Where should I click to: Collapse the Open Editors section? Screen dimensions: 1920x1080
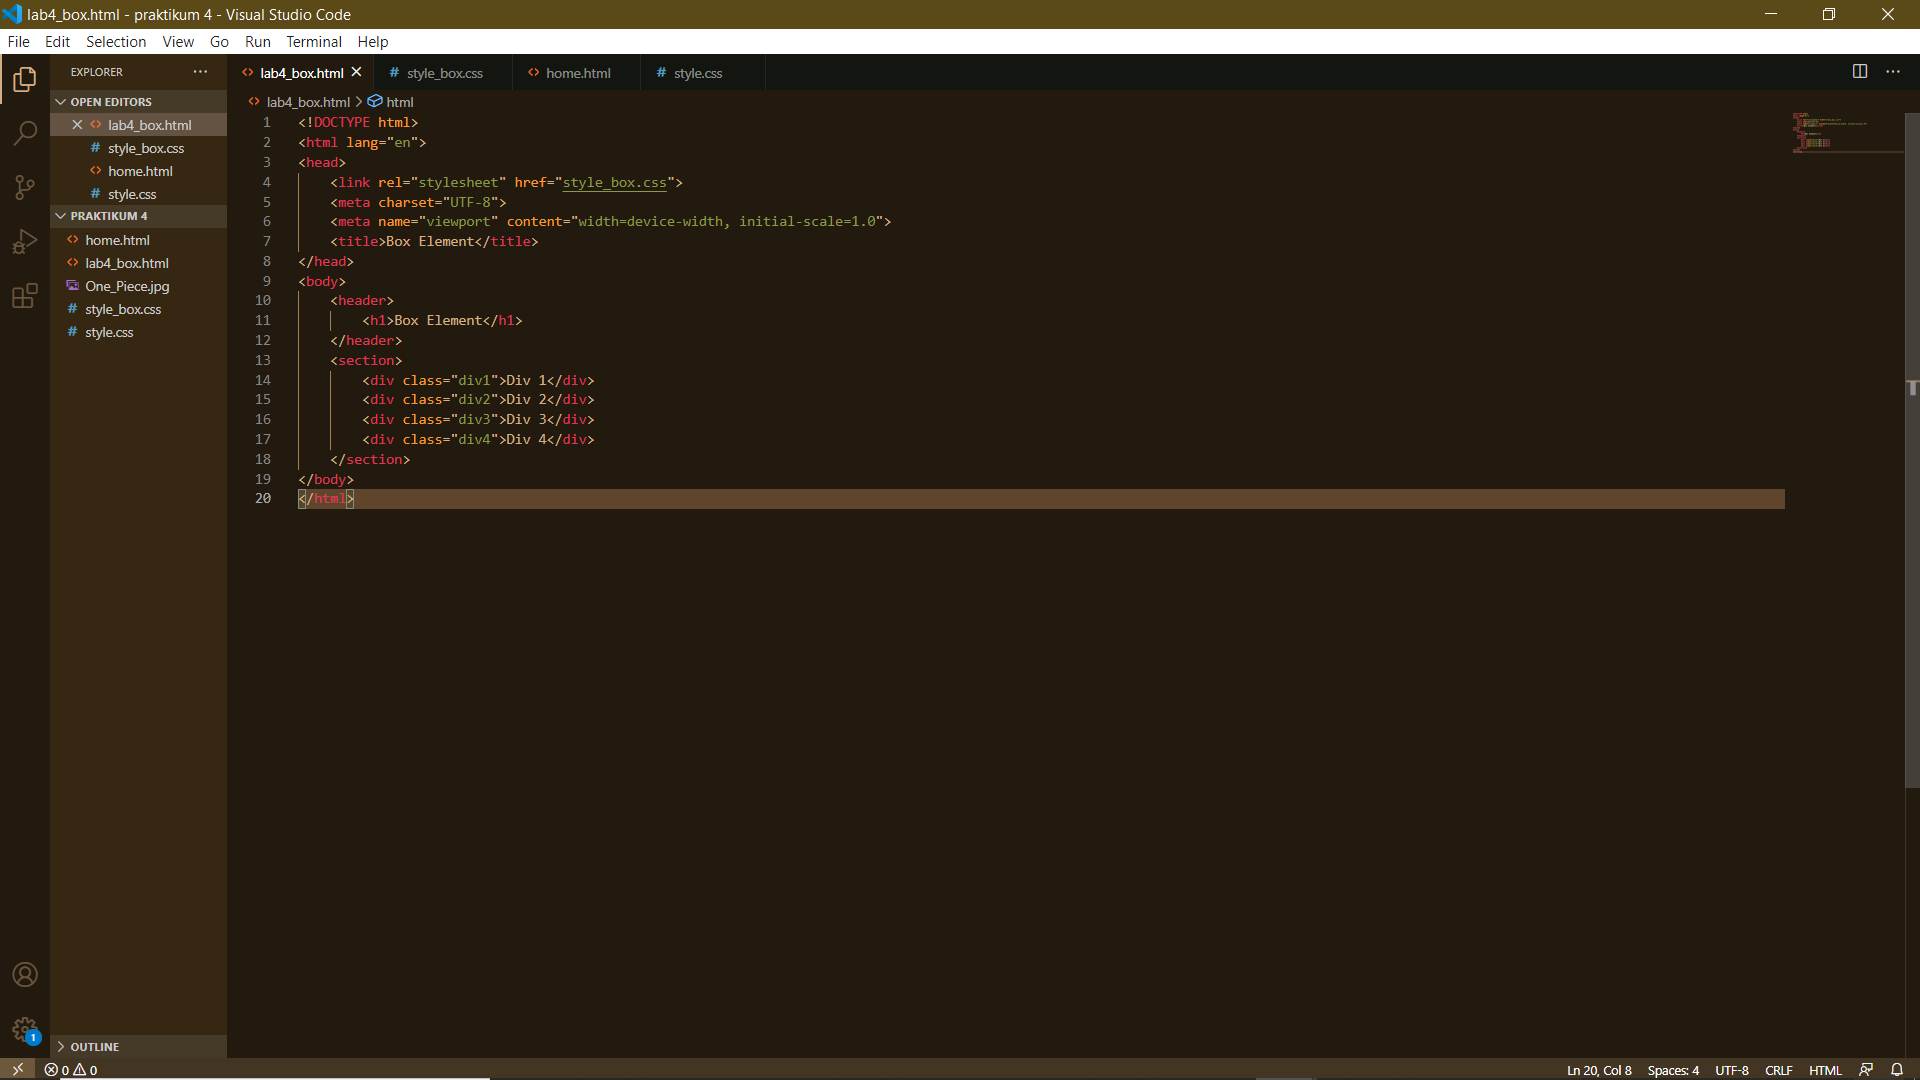[138, 102]
